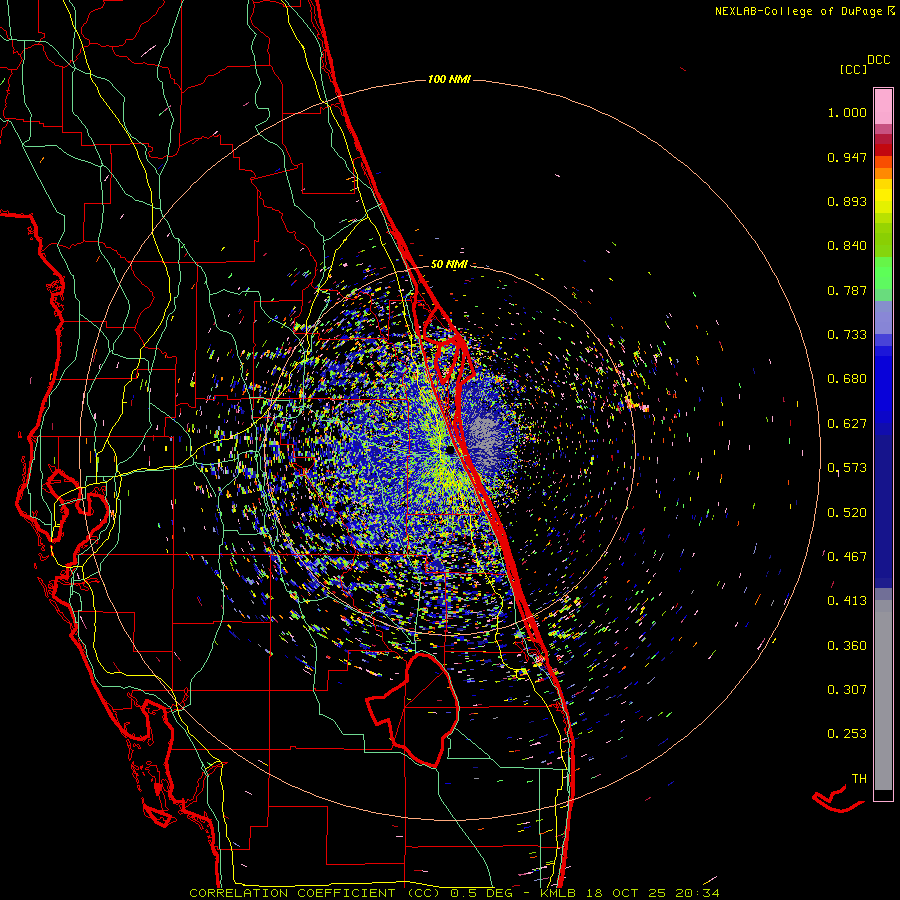
Task: Click the KMLB radar site identifier
Action: point(557,893)
